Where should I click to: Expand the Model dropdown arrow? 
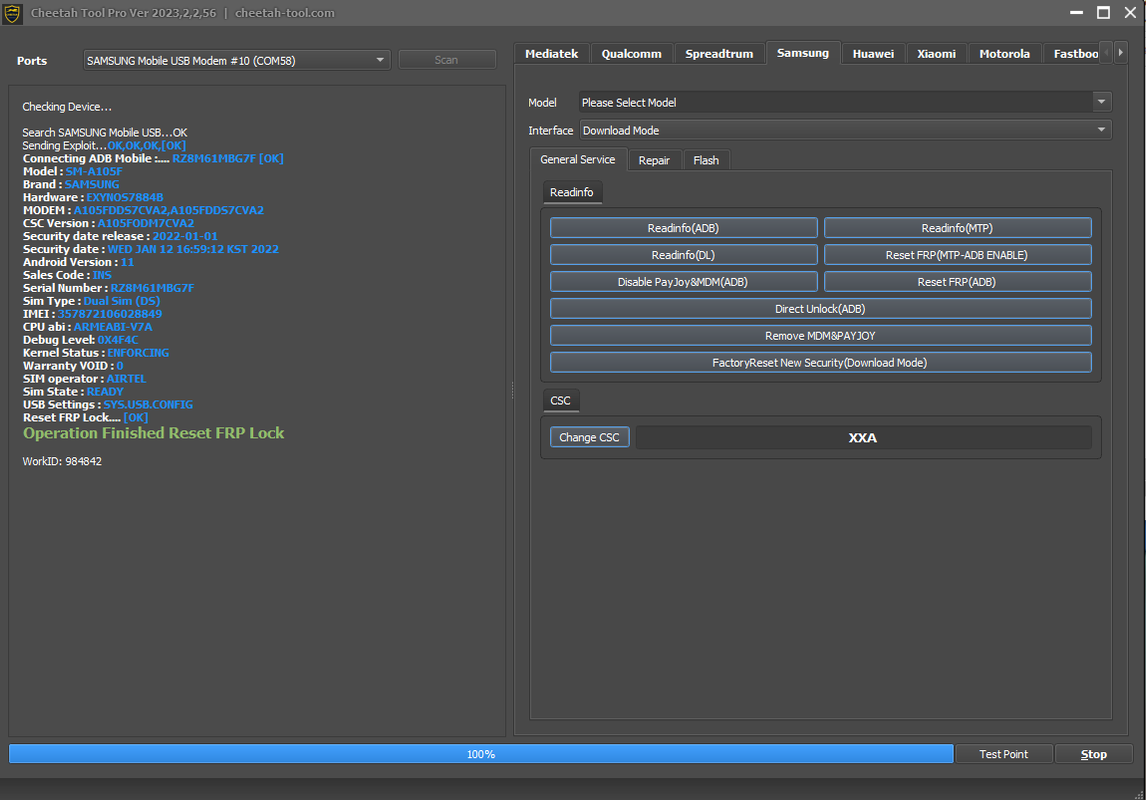pyautogui.click(x=1101, y=102)
